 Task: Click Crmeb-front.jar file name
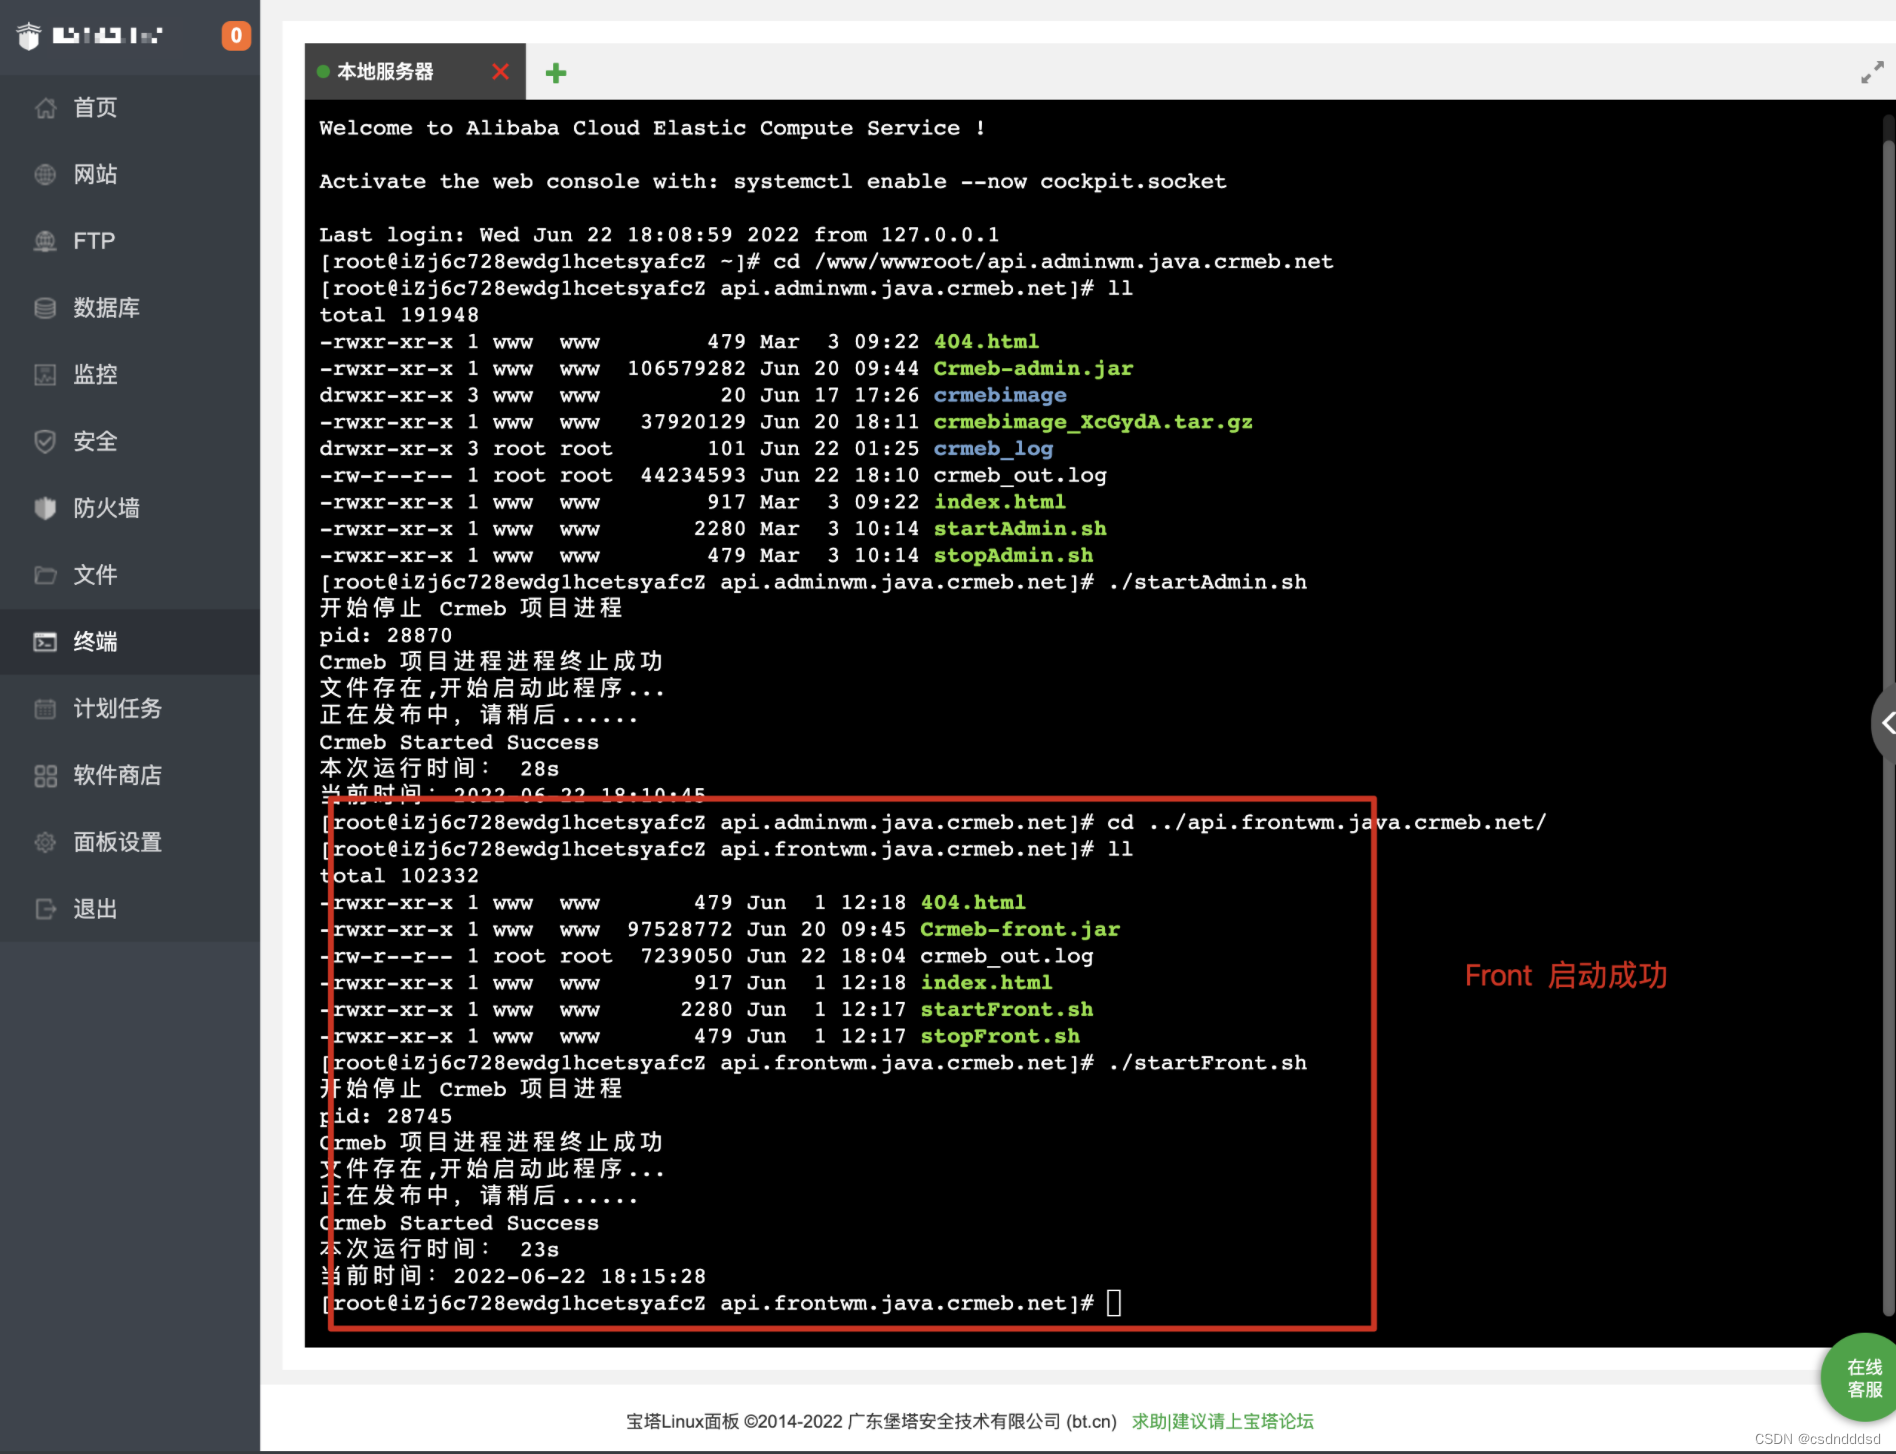(1020, 929)
